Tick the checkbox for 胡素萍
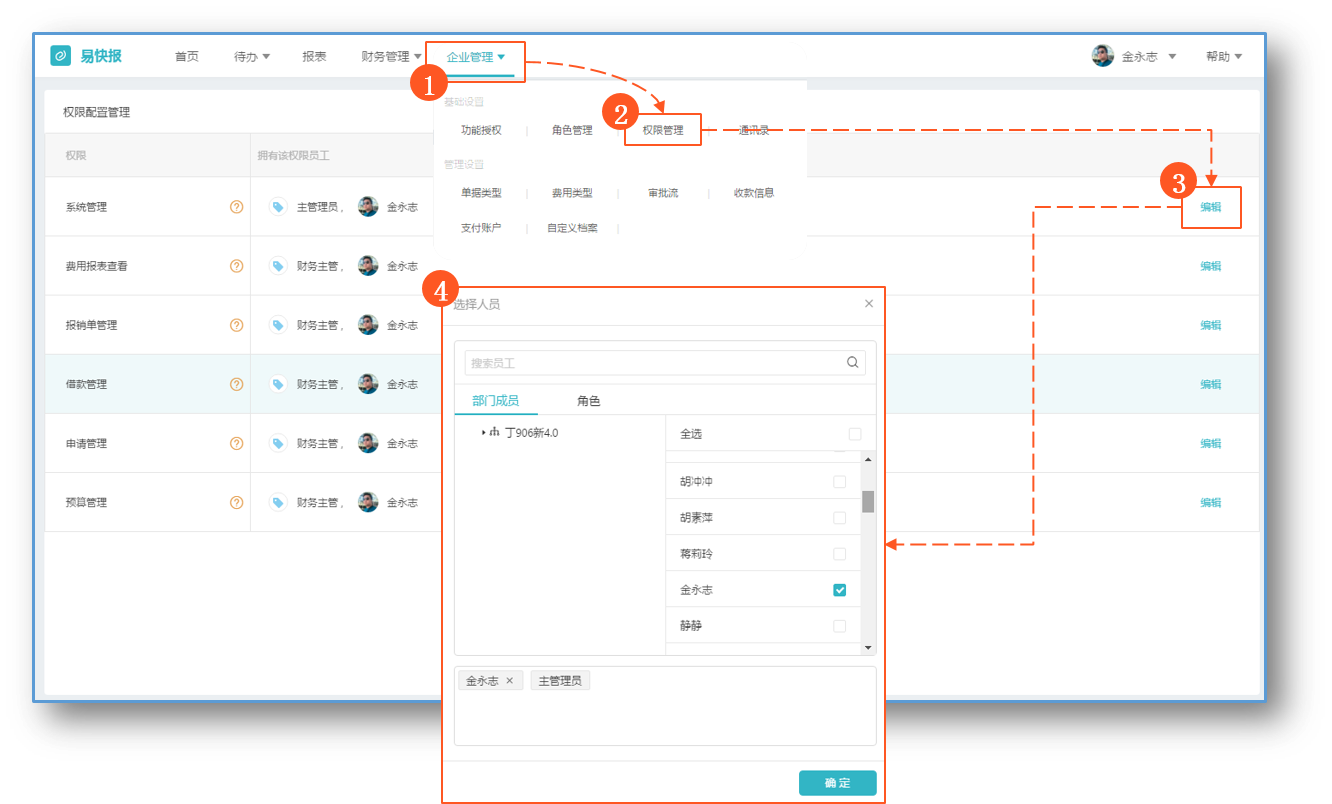 [x=840, y=518]
